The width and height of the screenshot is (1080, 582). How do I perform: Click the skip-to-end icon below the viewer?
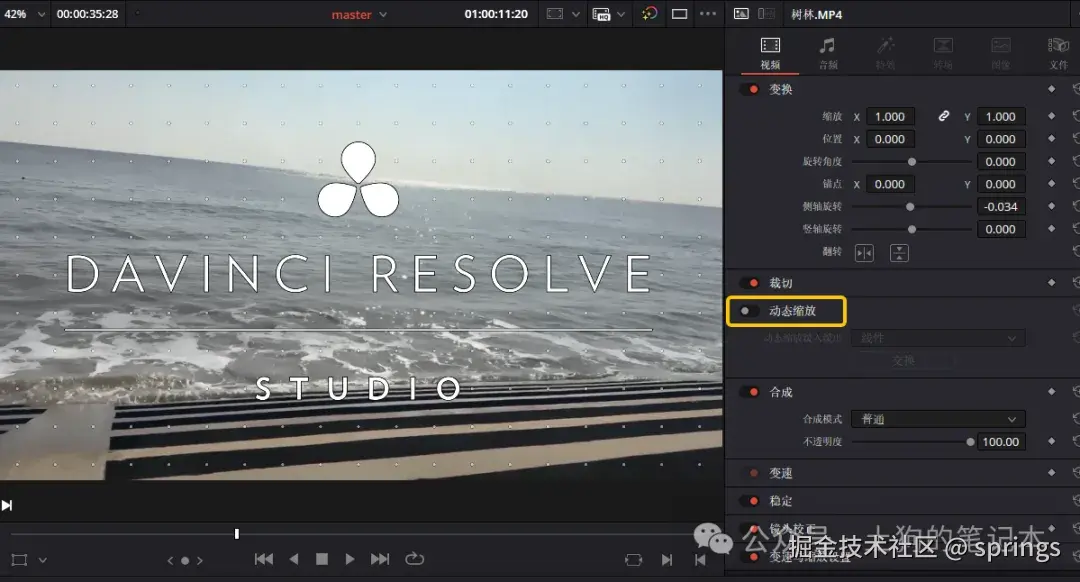7,506
